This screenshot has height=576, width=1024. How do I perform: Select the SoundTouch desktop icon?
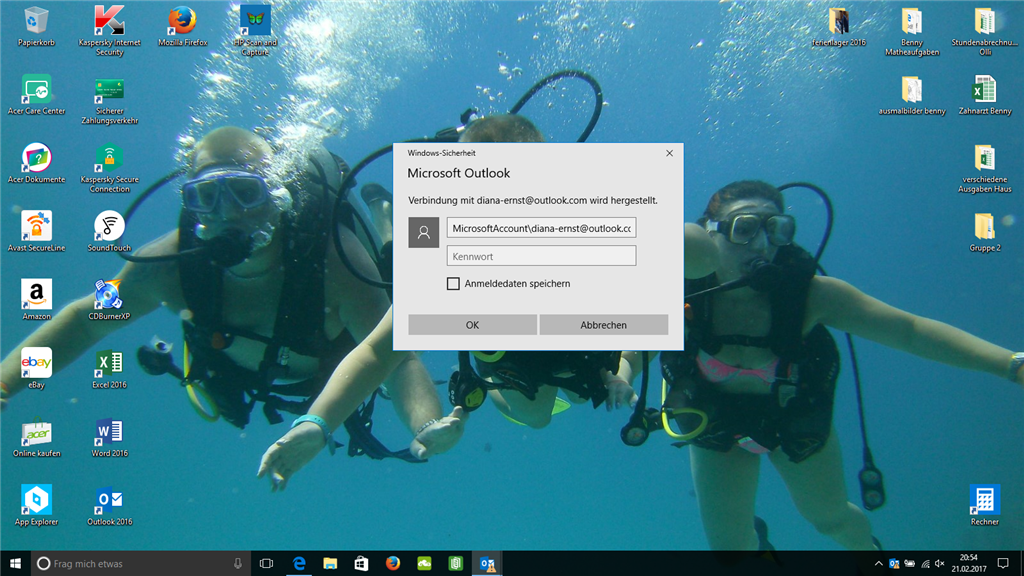click(x=109, y=232)
